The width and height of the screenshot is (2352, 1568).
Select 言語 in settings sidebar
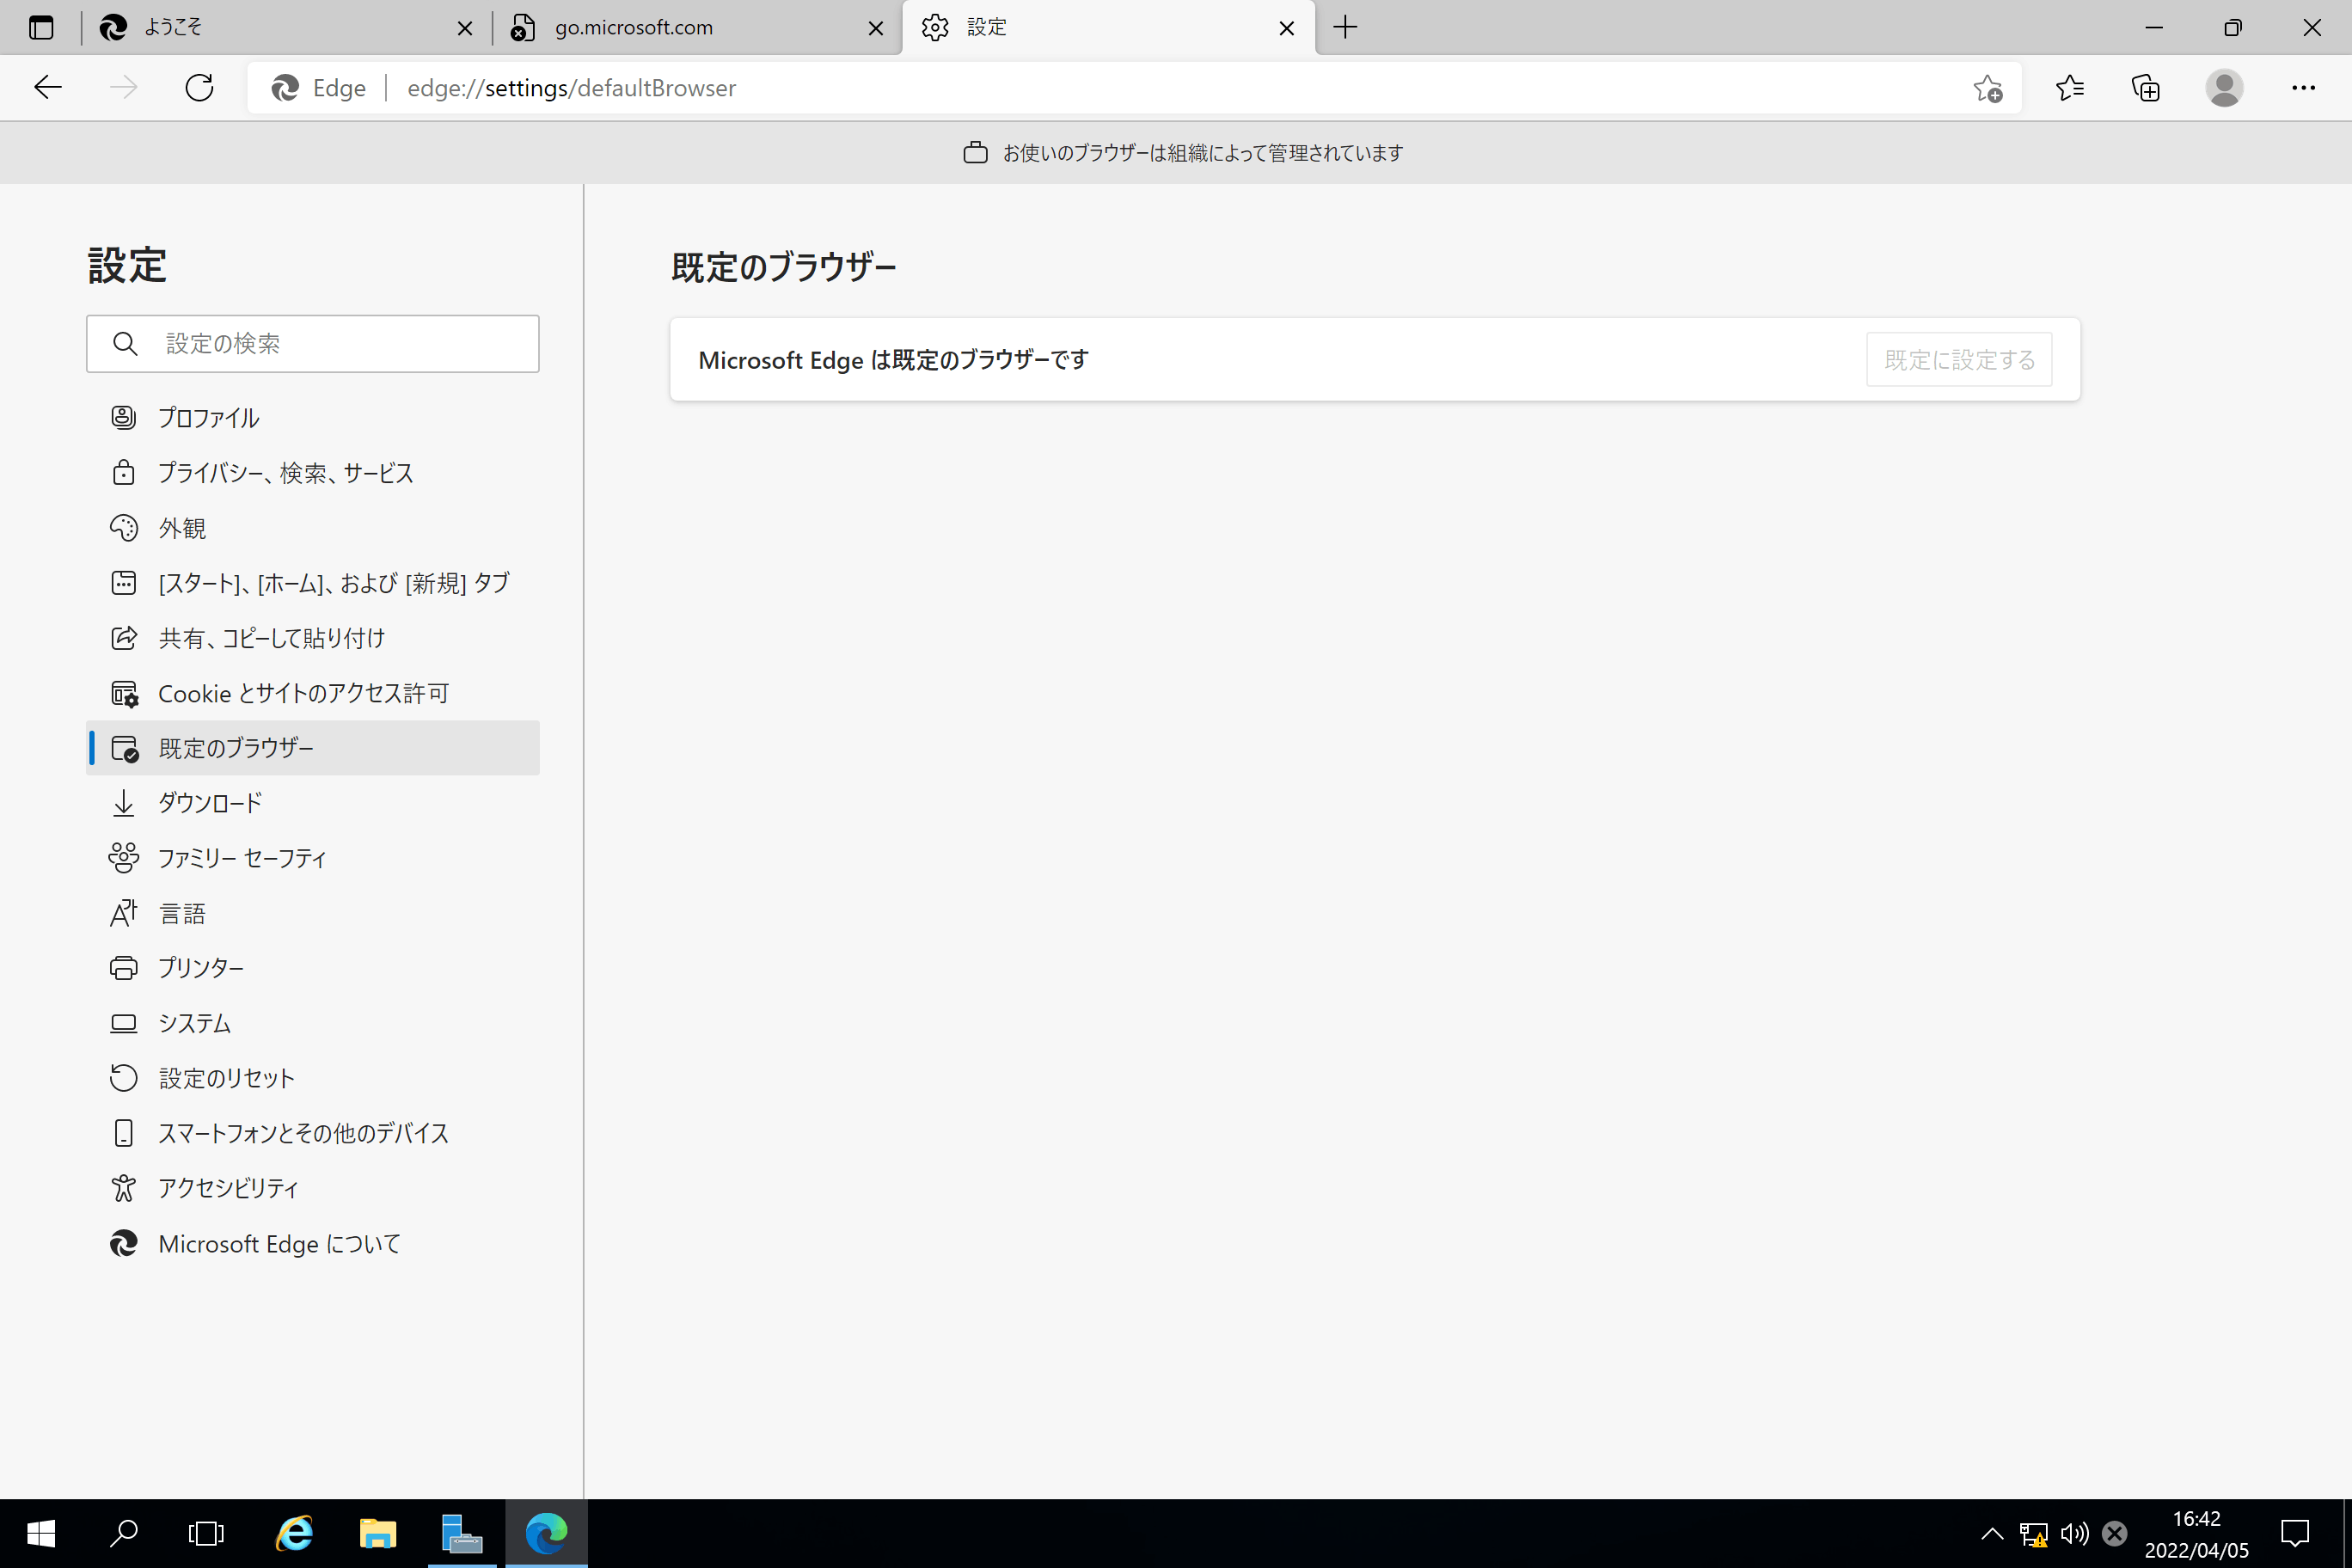point(182,913)
